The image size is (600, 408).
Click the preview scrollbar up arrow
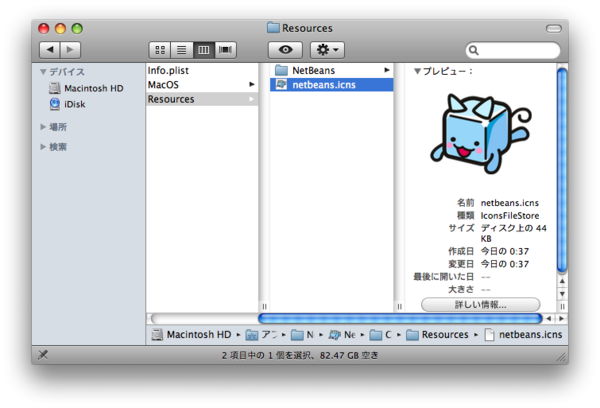tap(562, 281)
